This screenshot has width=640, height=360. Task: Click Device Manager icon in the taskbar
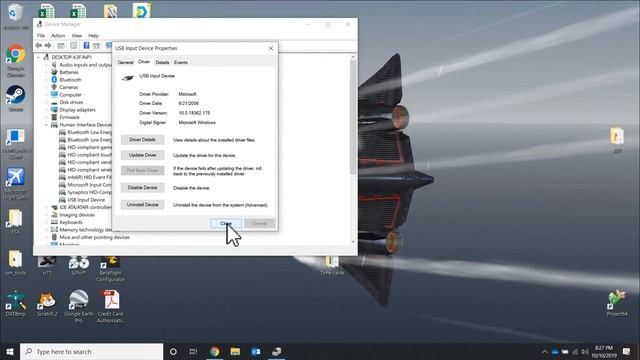276,351
